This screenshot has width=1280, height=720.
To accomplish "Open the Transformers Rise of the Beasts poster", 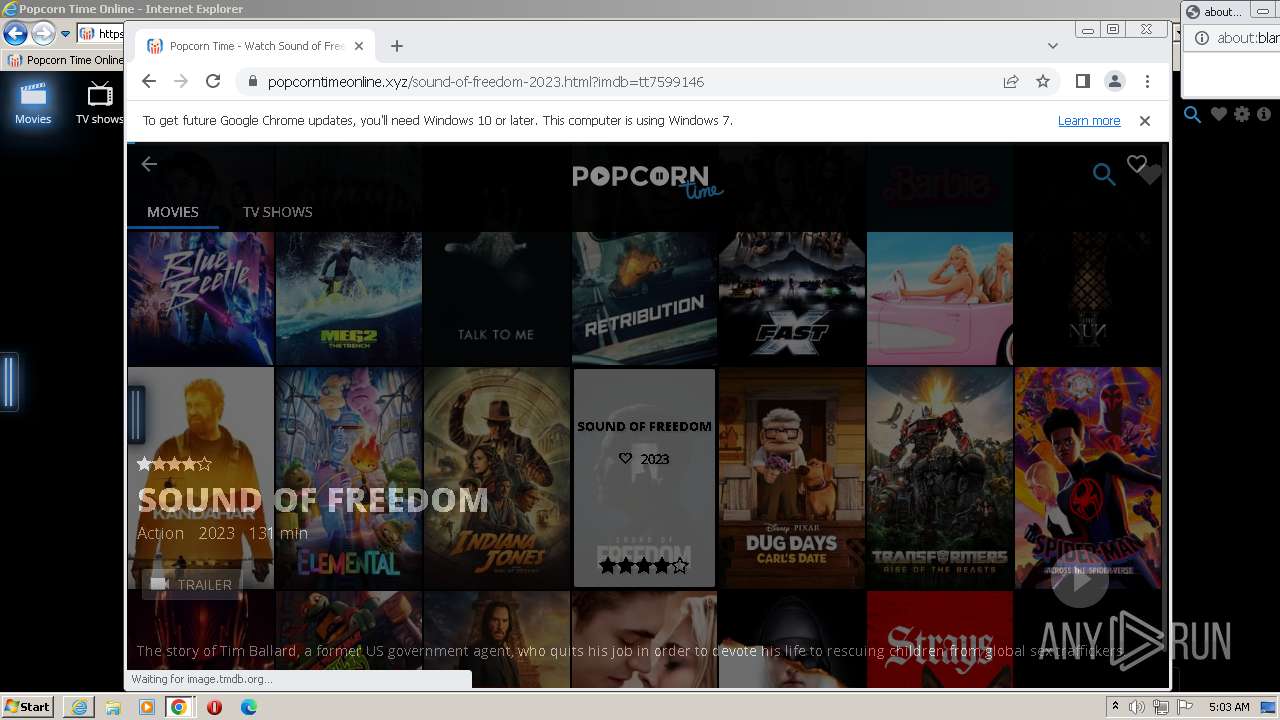I will pos(940,478).
